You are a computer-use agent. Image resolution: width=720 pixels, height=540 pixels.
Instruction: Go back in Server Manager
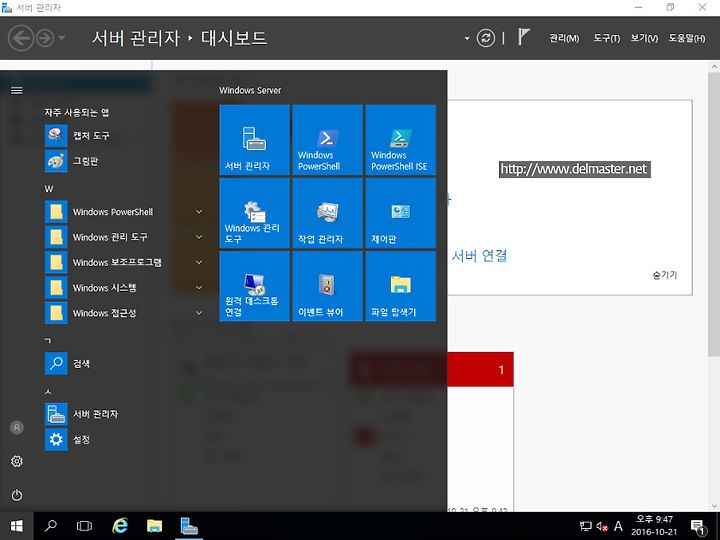pyautogui.click(x=21, y=38)
